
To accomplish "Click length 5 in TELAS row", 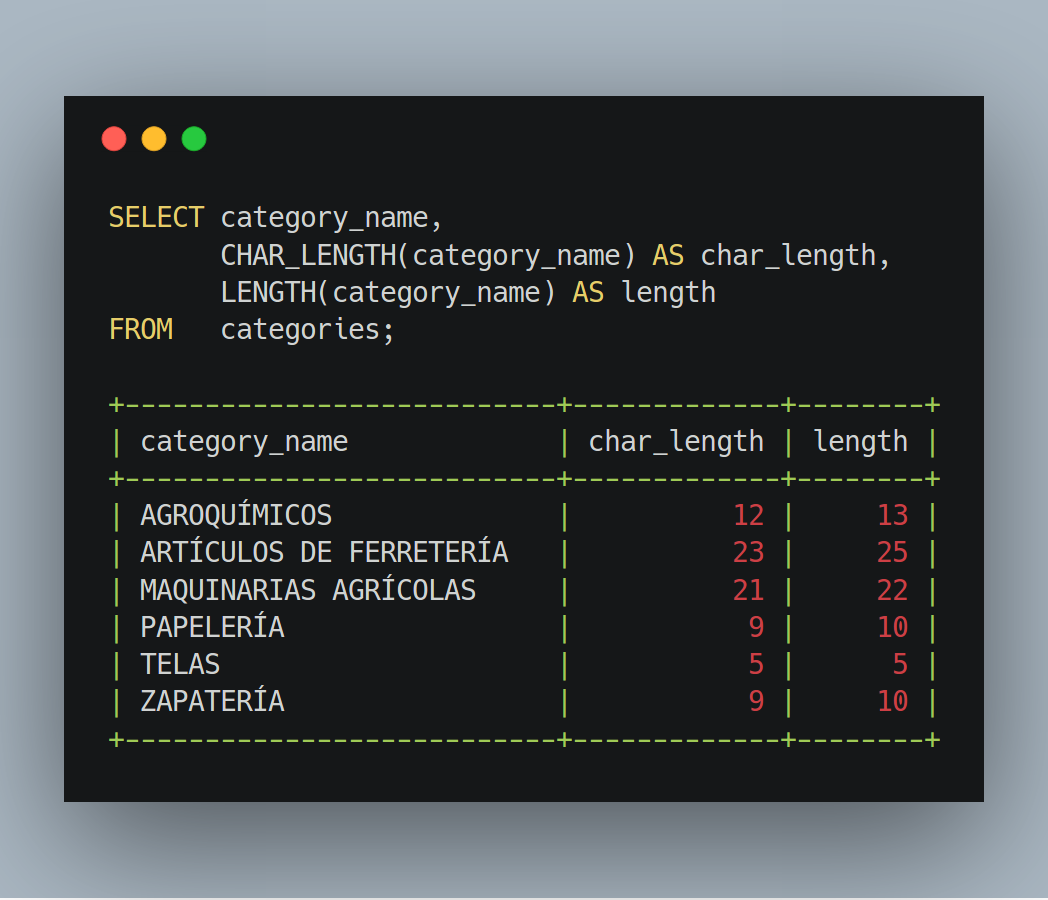I will coord(900,664).
